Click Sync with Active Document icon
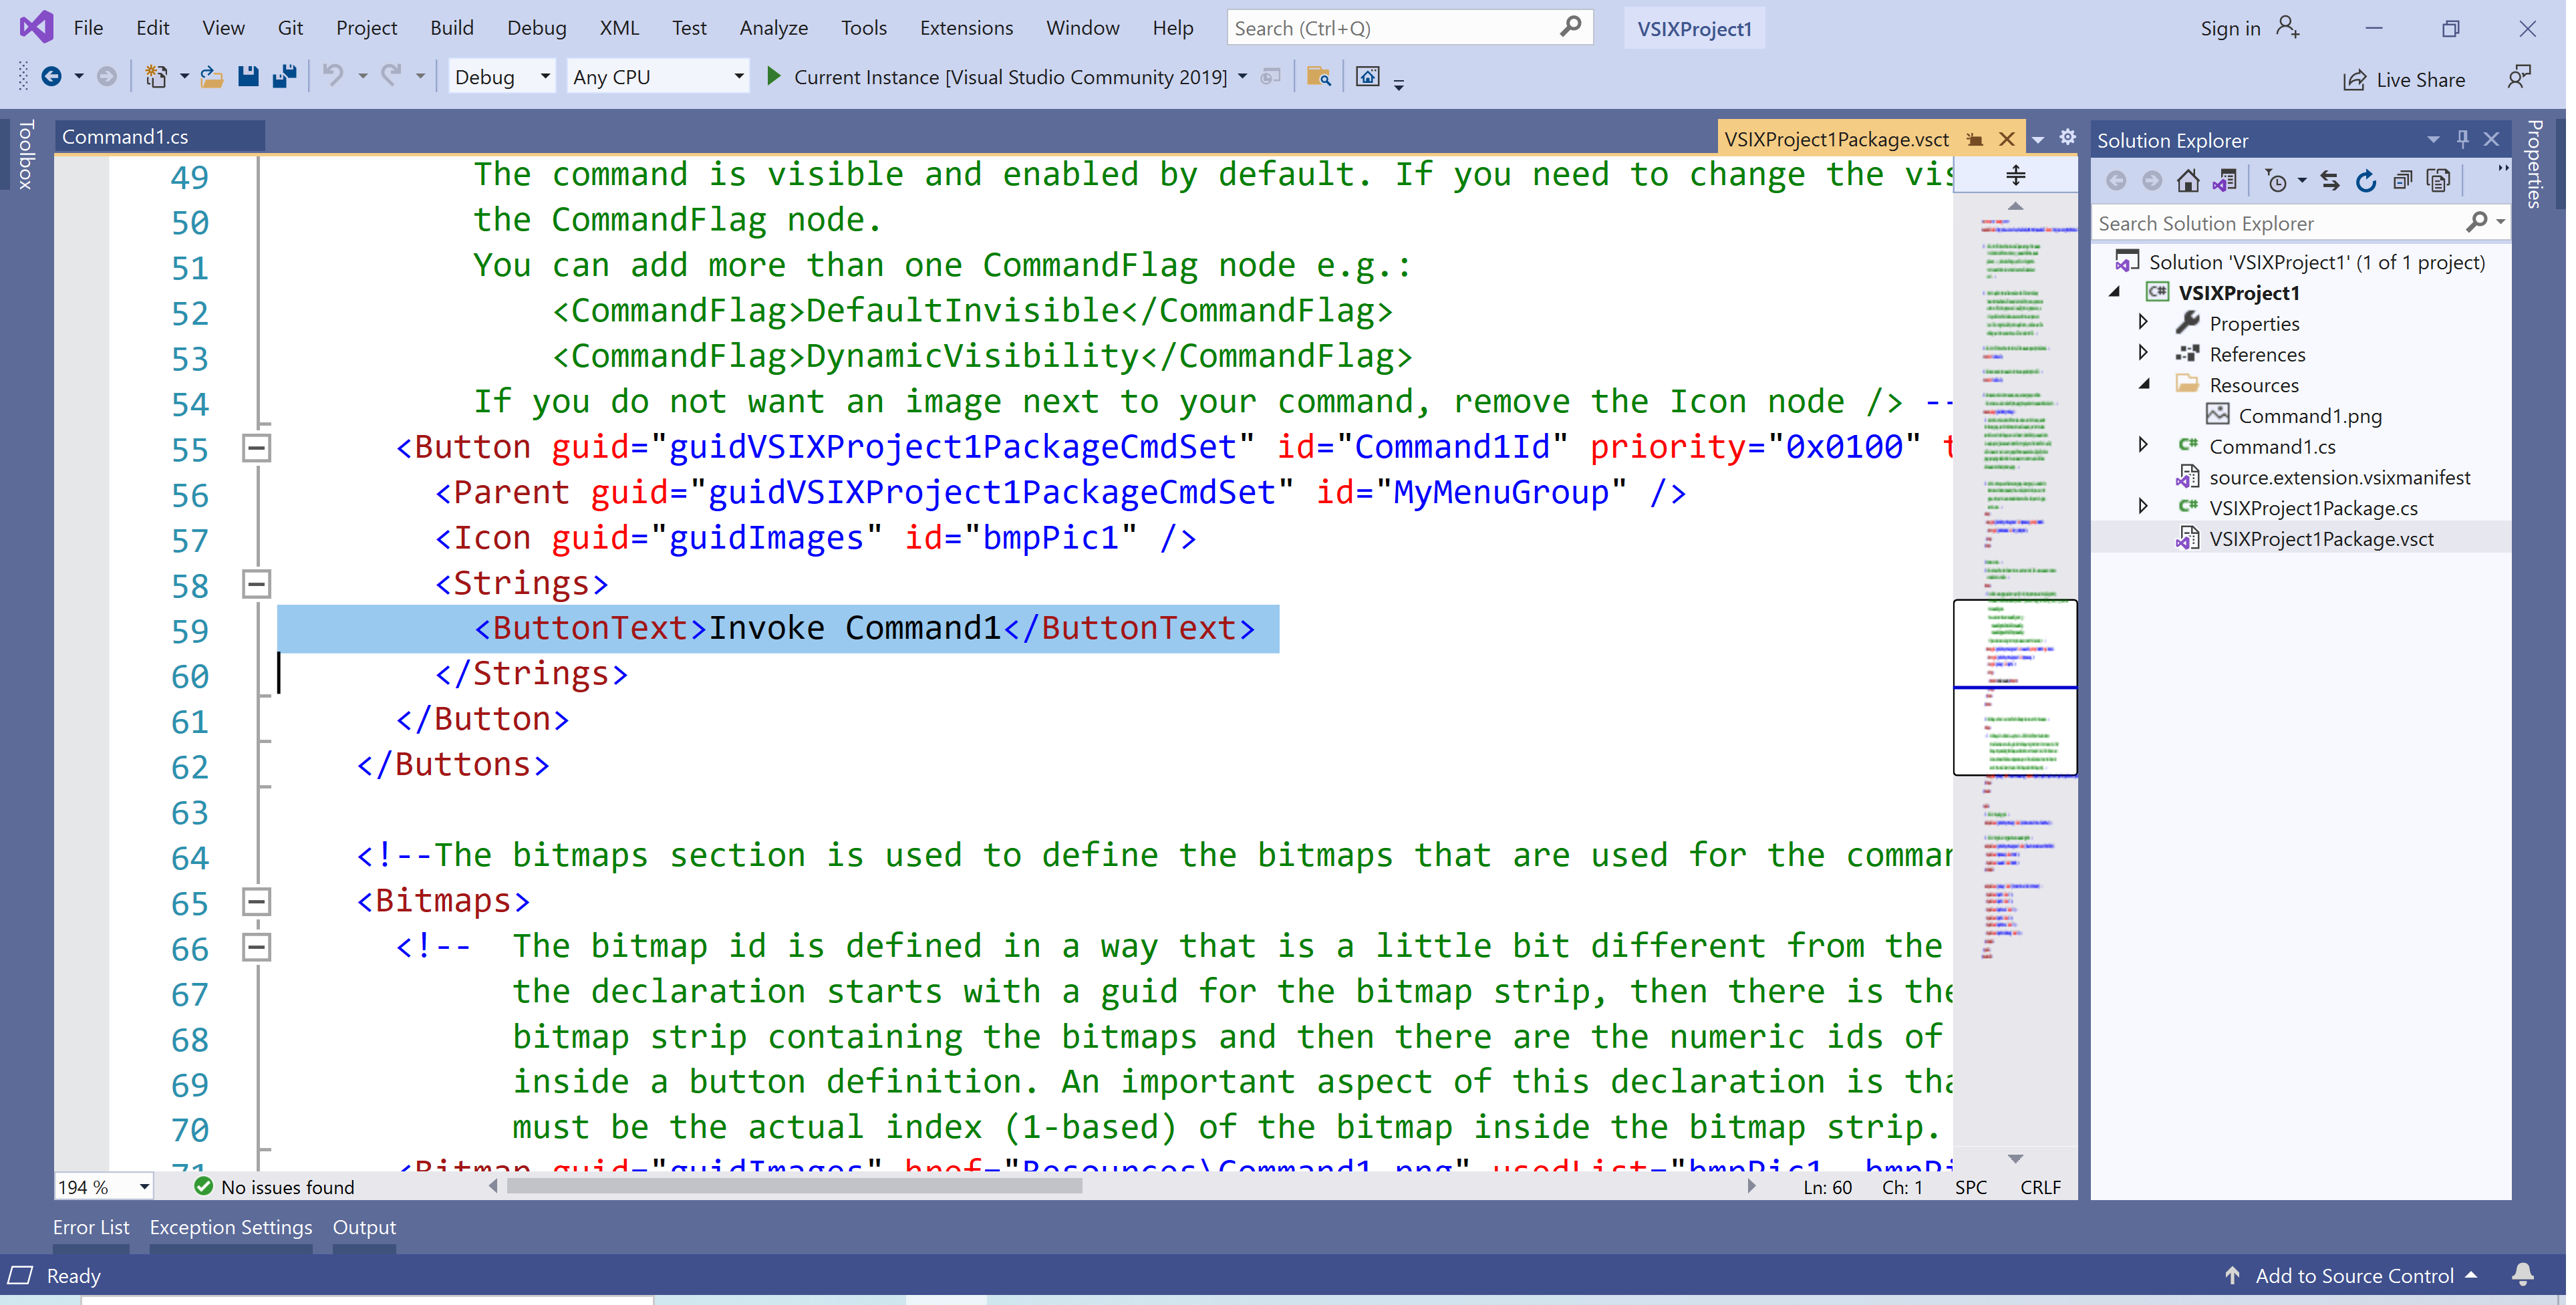 [x=2330, y=181]
